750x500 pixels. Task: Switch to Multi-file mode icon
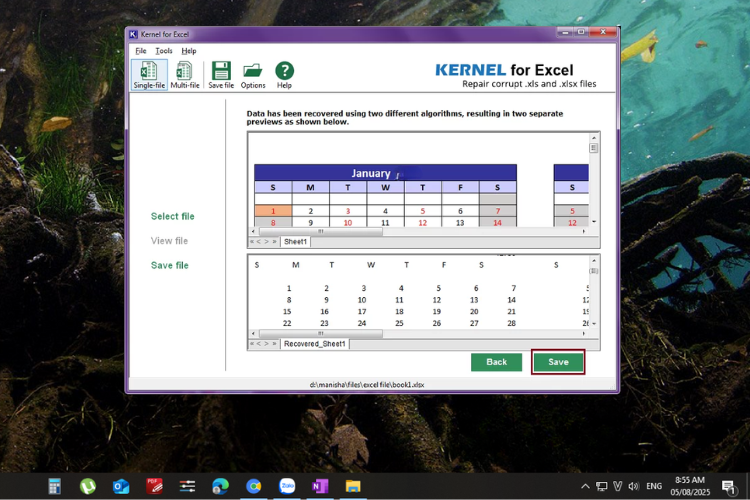coord(185,75)
